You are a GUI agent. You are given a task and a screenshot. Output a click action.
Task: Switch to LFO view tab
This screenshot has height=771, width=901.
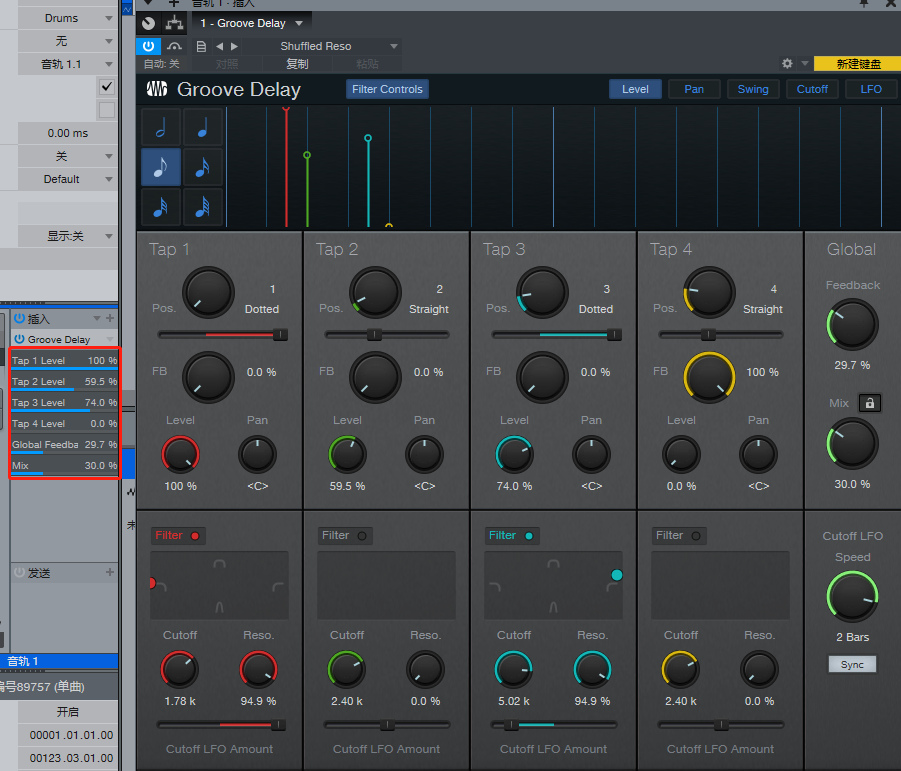coord(871,89)
